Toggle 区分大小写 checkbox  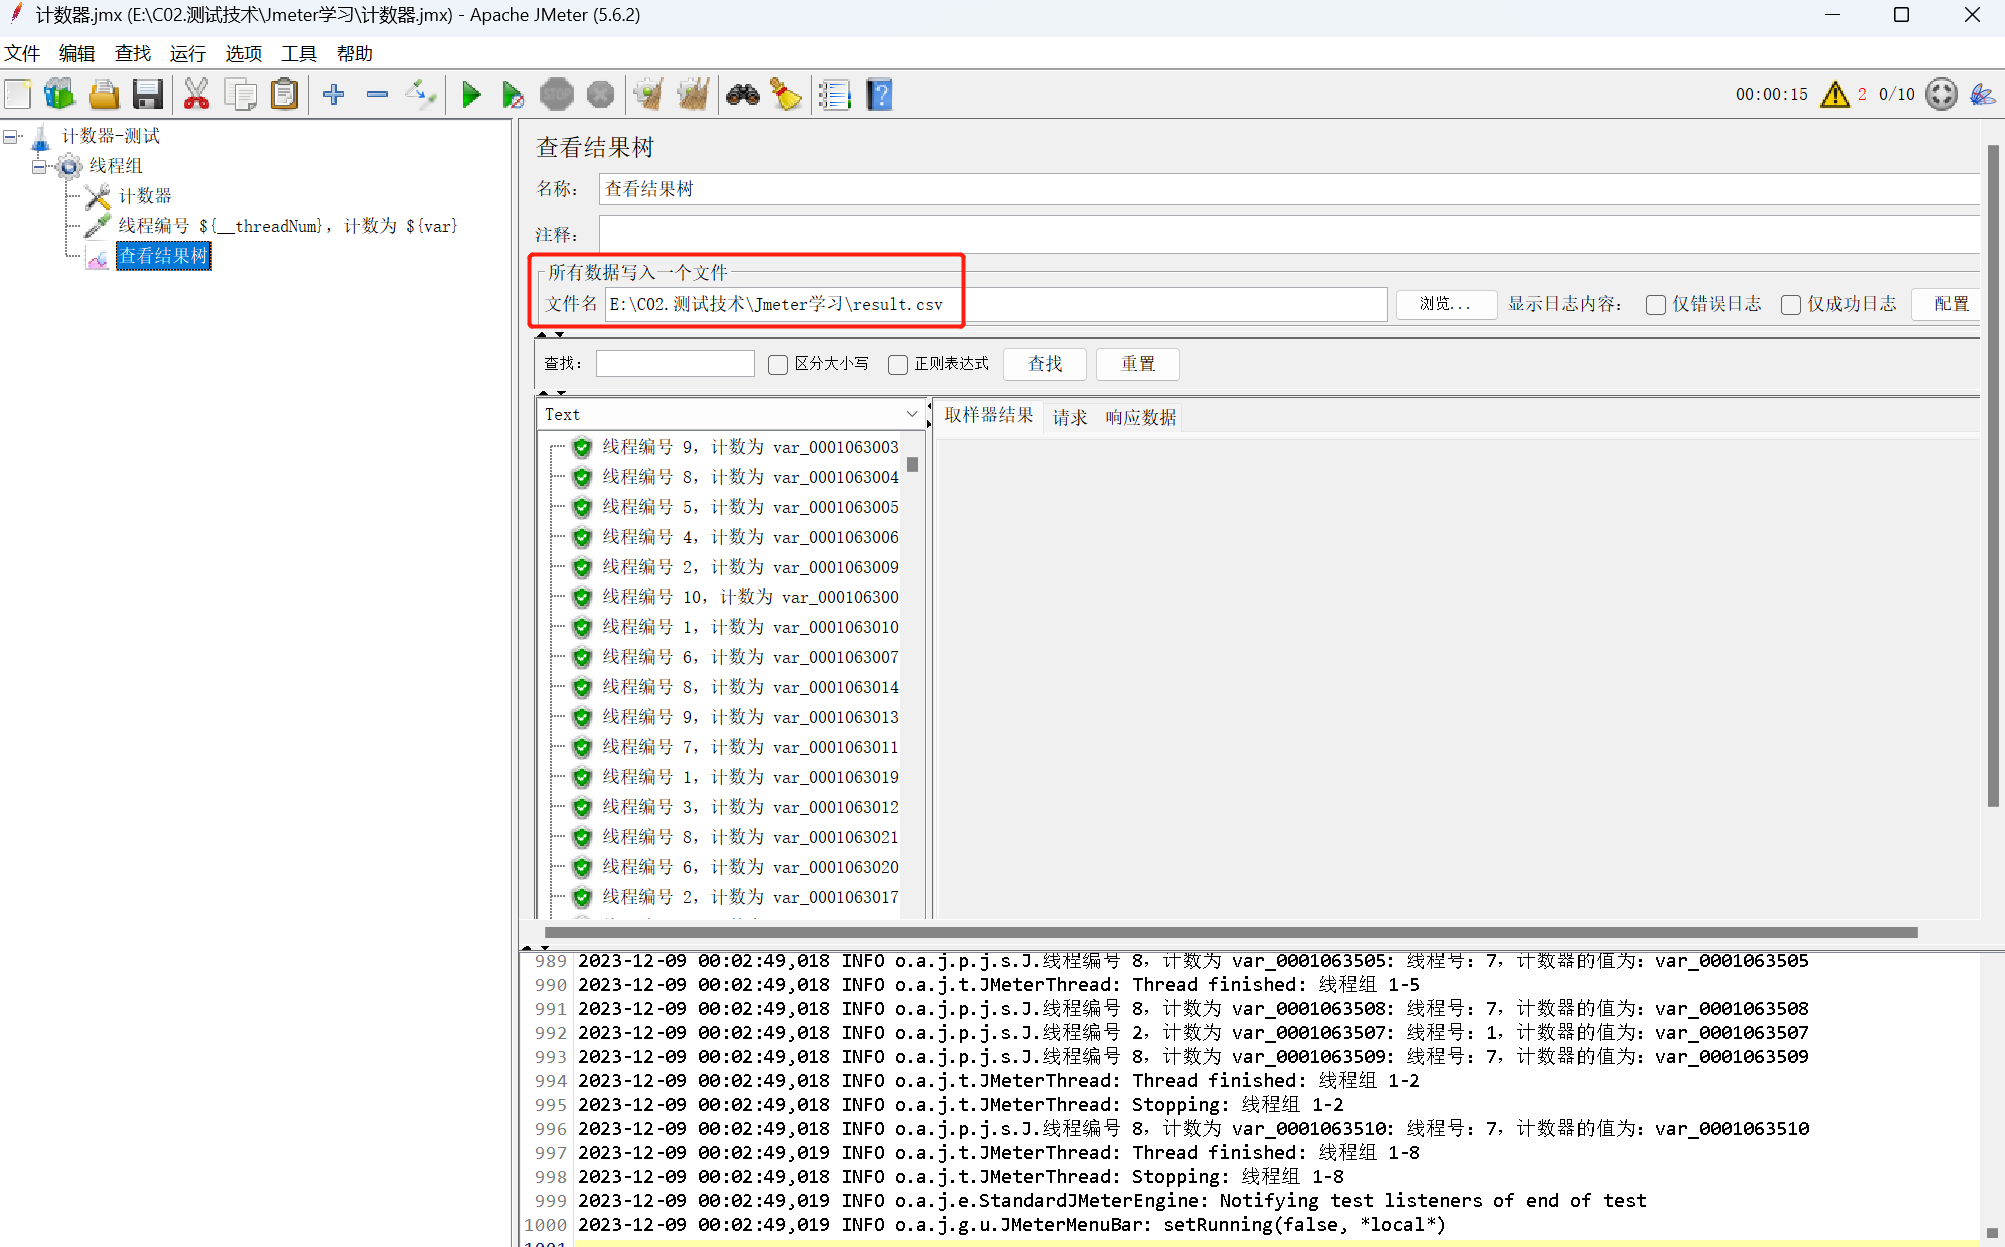tap(778, 365)
